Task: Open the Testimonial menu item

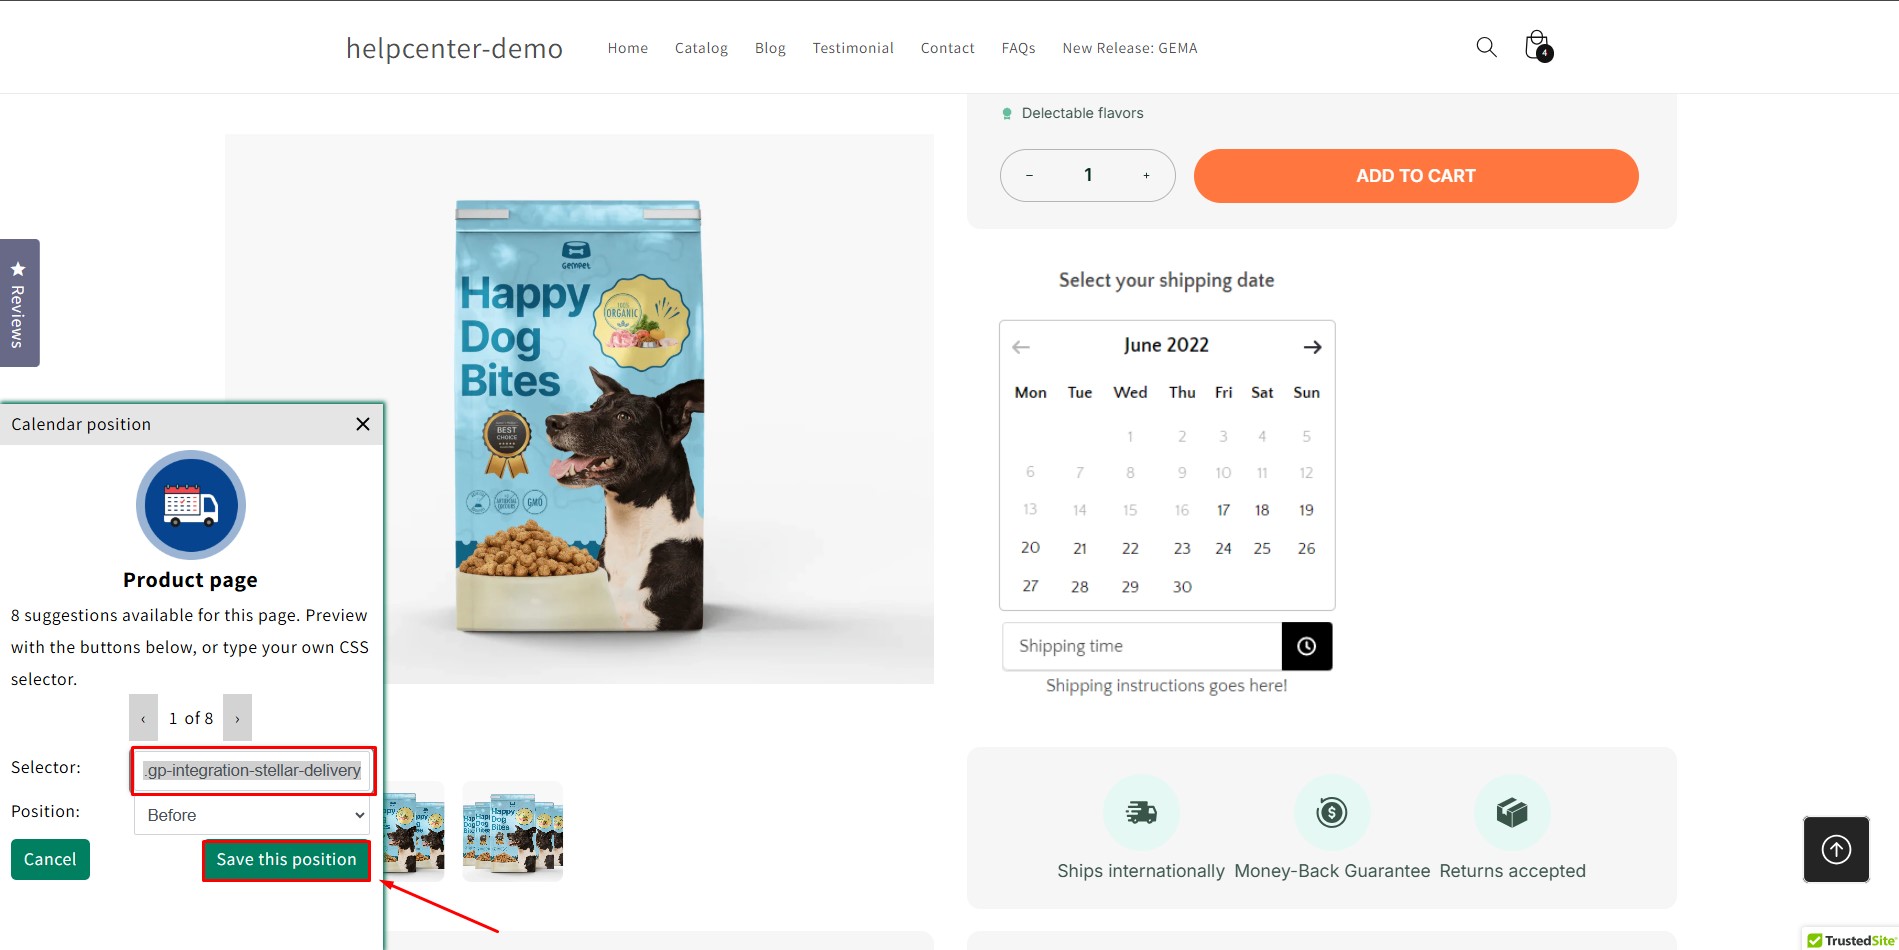Action: [x=853, y=48]
